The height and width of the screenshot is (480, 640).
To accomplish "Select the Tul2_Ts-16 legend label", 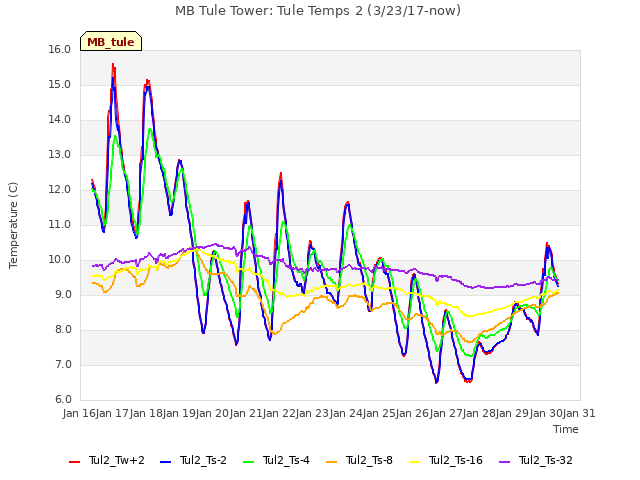I will tap(456, 460).
